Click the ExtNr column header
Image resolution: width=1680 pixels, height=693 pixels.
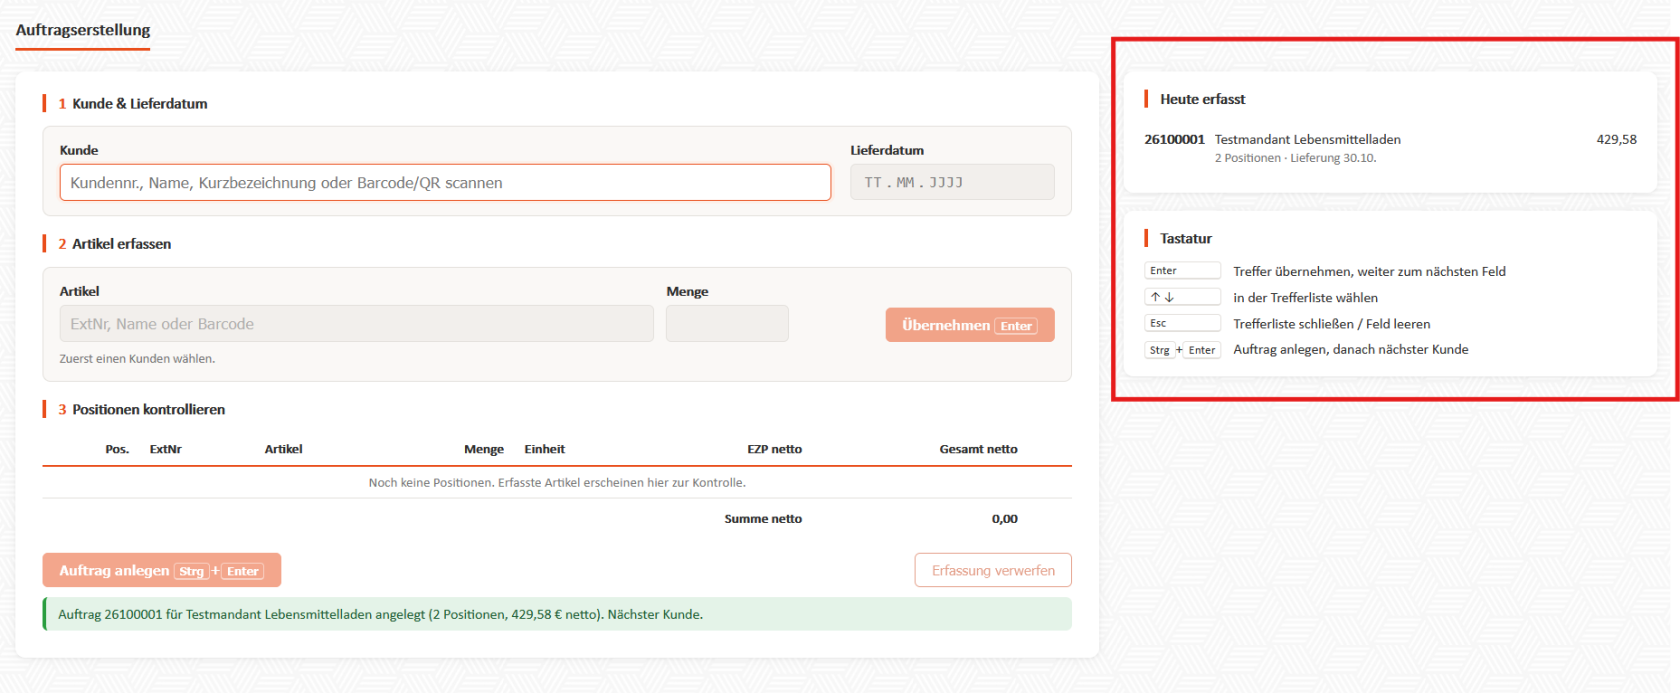pyautogui.click(x=166, y=449)
